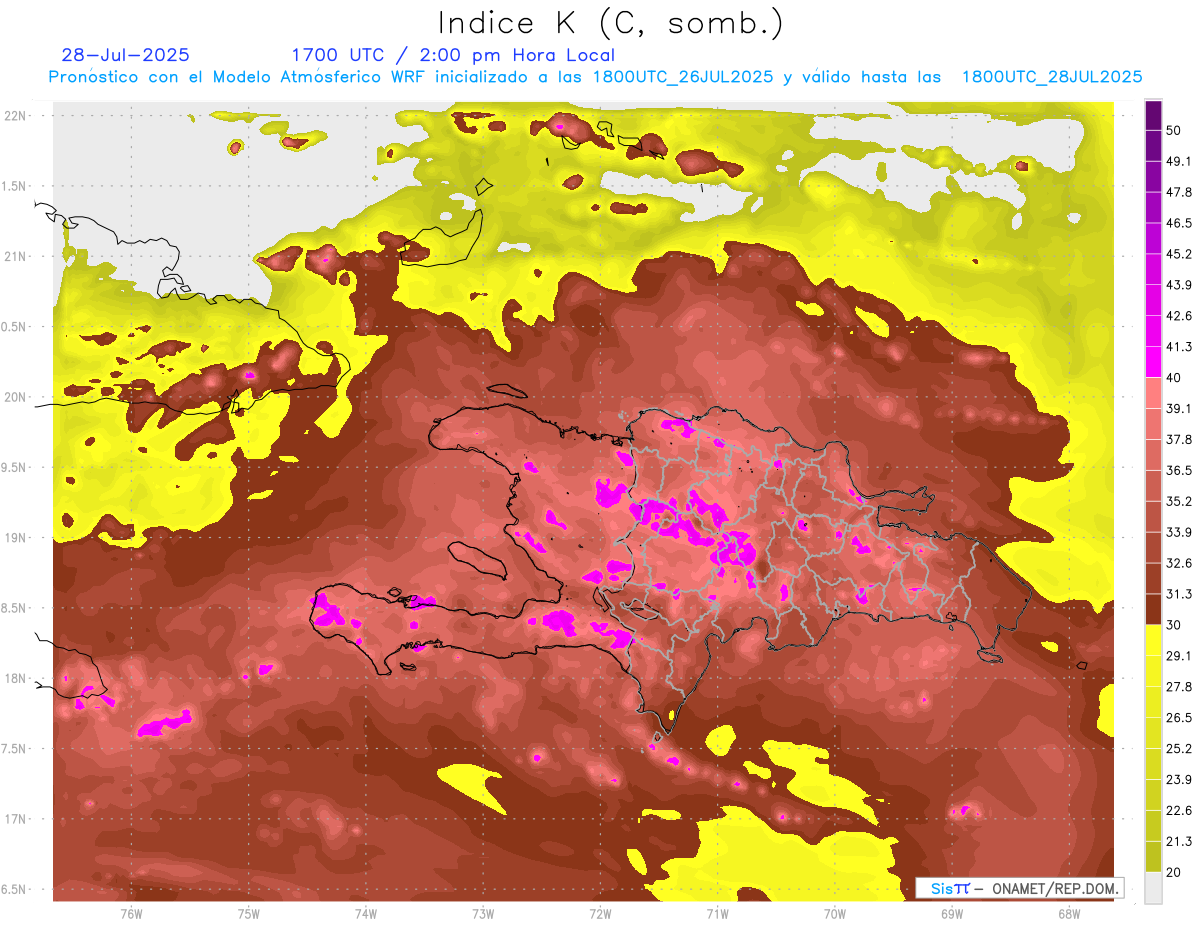
Task: Click the '50' color bar value
Action: (x=1175, y=131)
